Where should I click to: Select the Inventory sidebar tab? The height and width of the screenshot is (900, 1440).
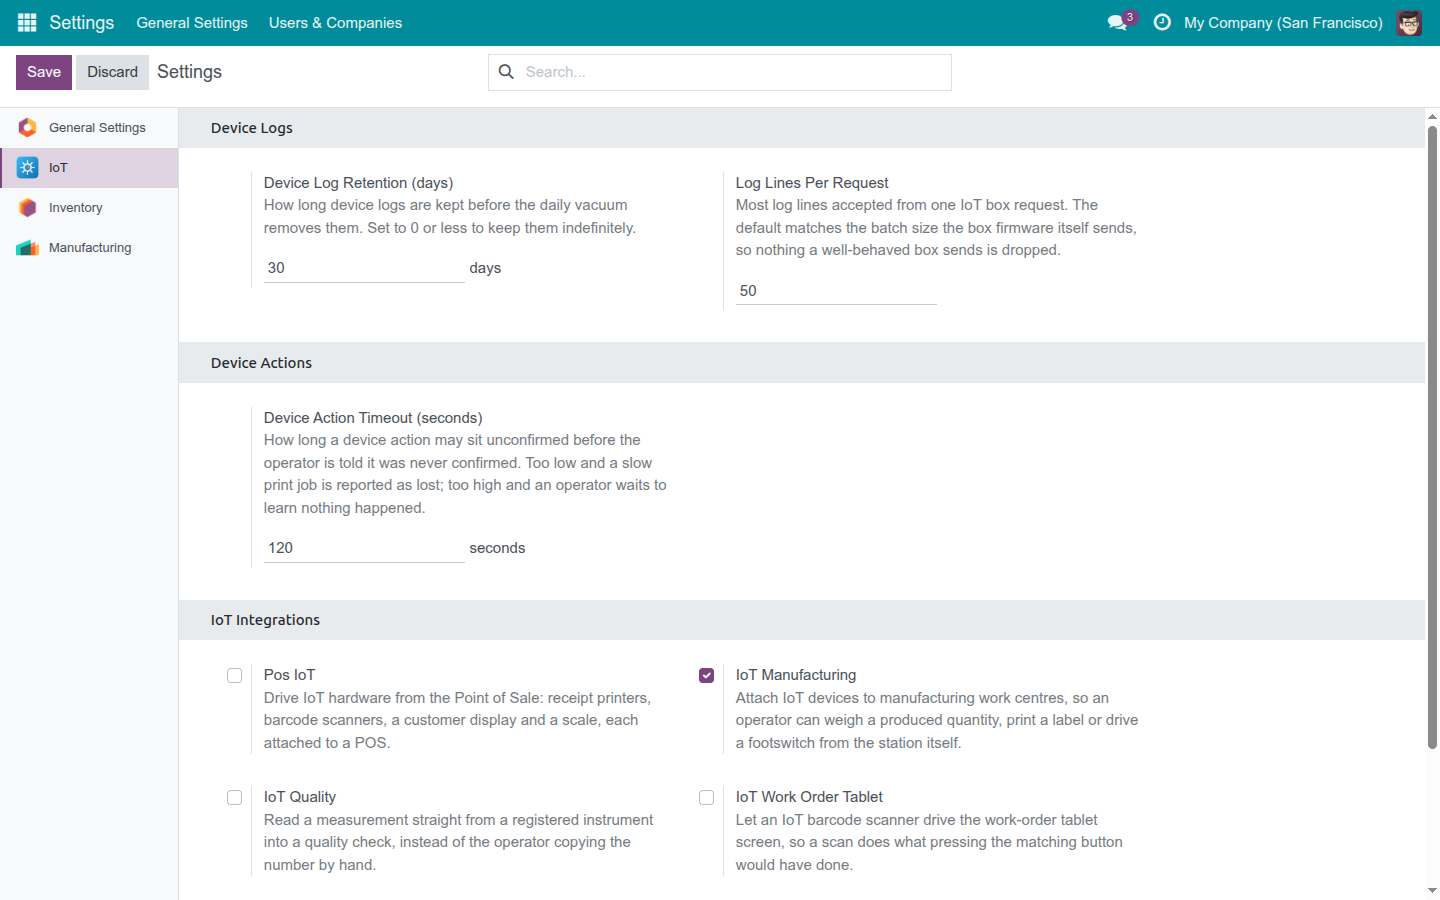pos(89,207)
